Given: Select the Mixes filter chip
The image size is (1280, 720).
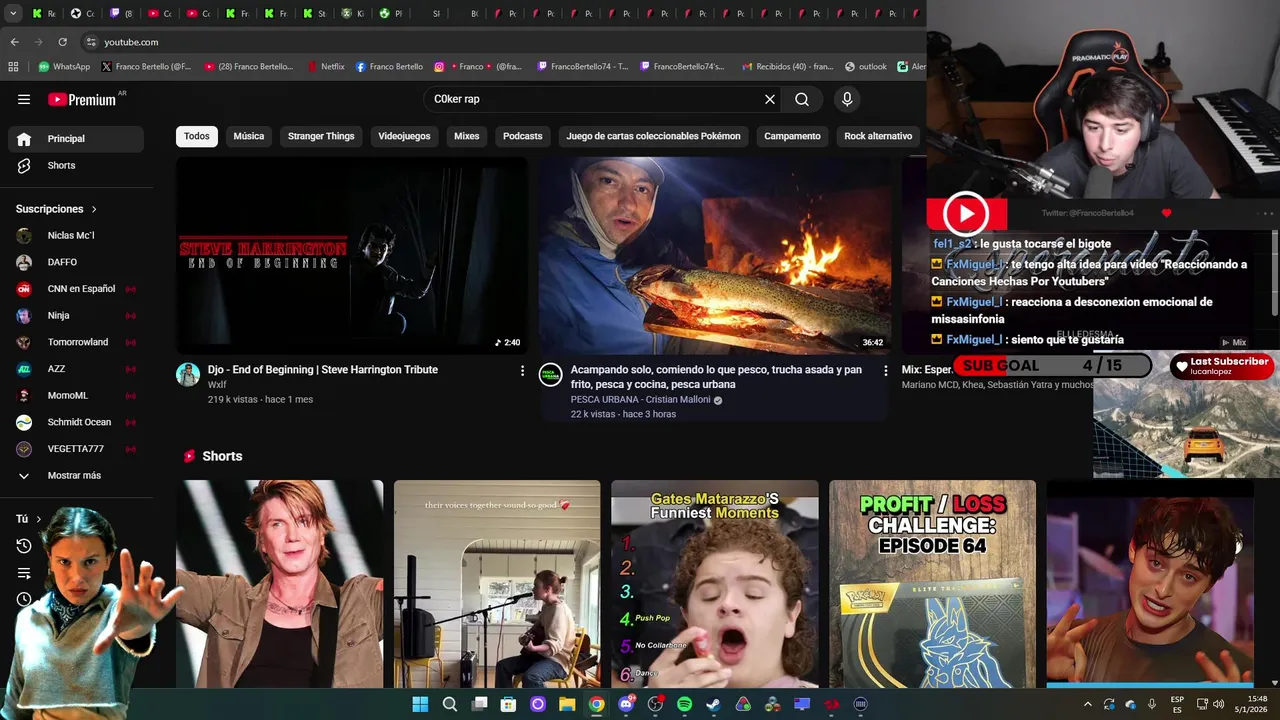Looking at the screenshot, I should coord(467,136).
